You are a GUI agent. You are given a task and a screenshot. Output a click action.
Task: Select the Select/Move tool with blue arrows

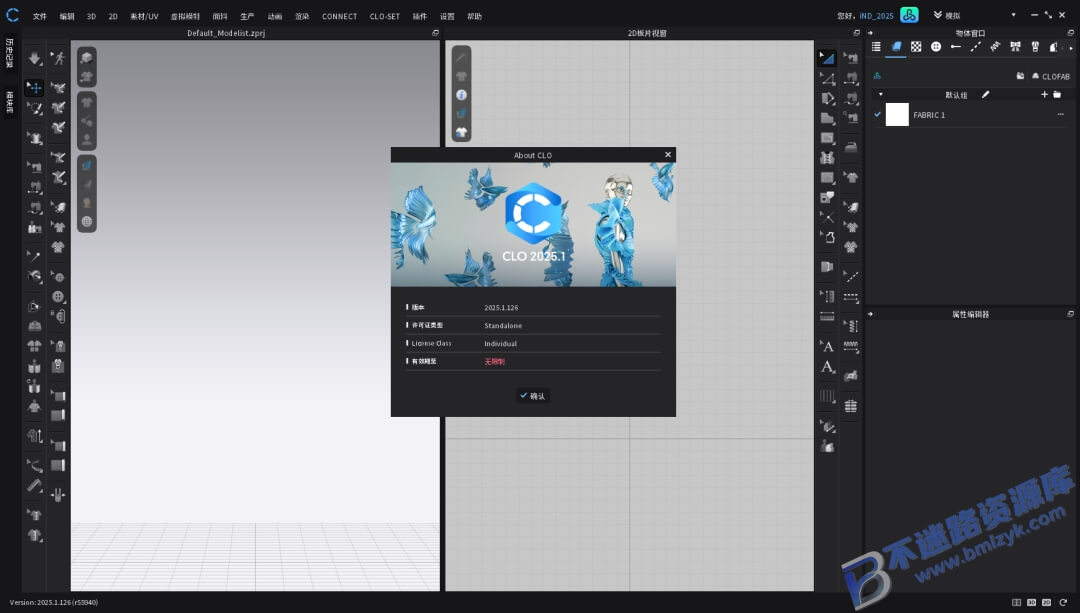click(34, 87)
